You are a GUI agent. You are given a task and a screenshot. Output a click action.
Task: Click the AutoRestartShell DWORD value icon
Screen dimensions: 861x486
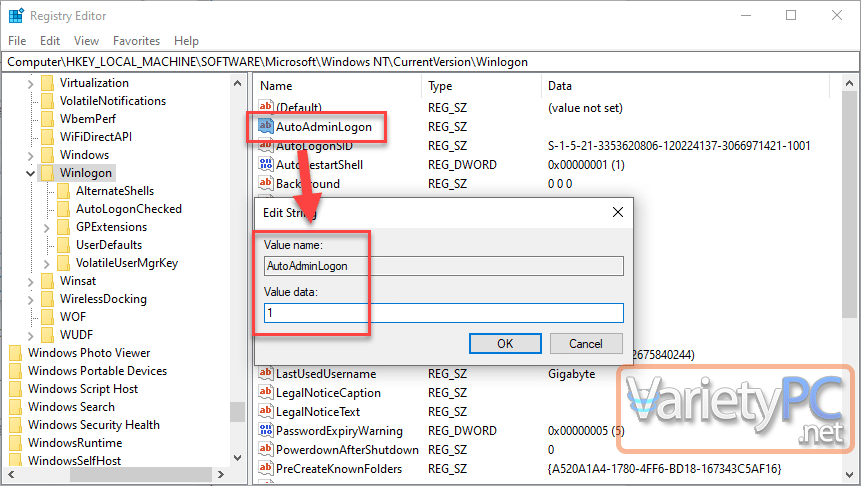(266, 164)
